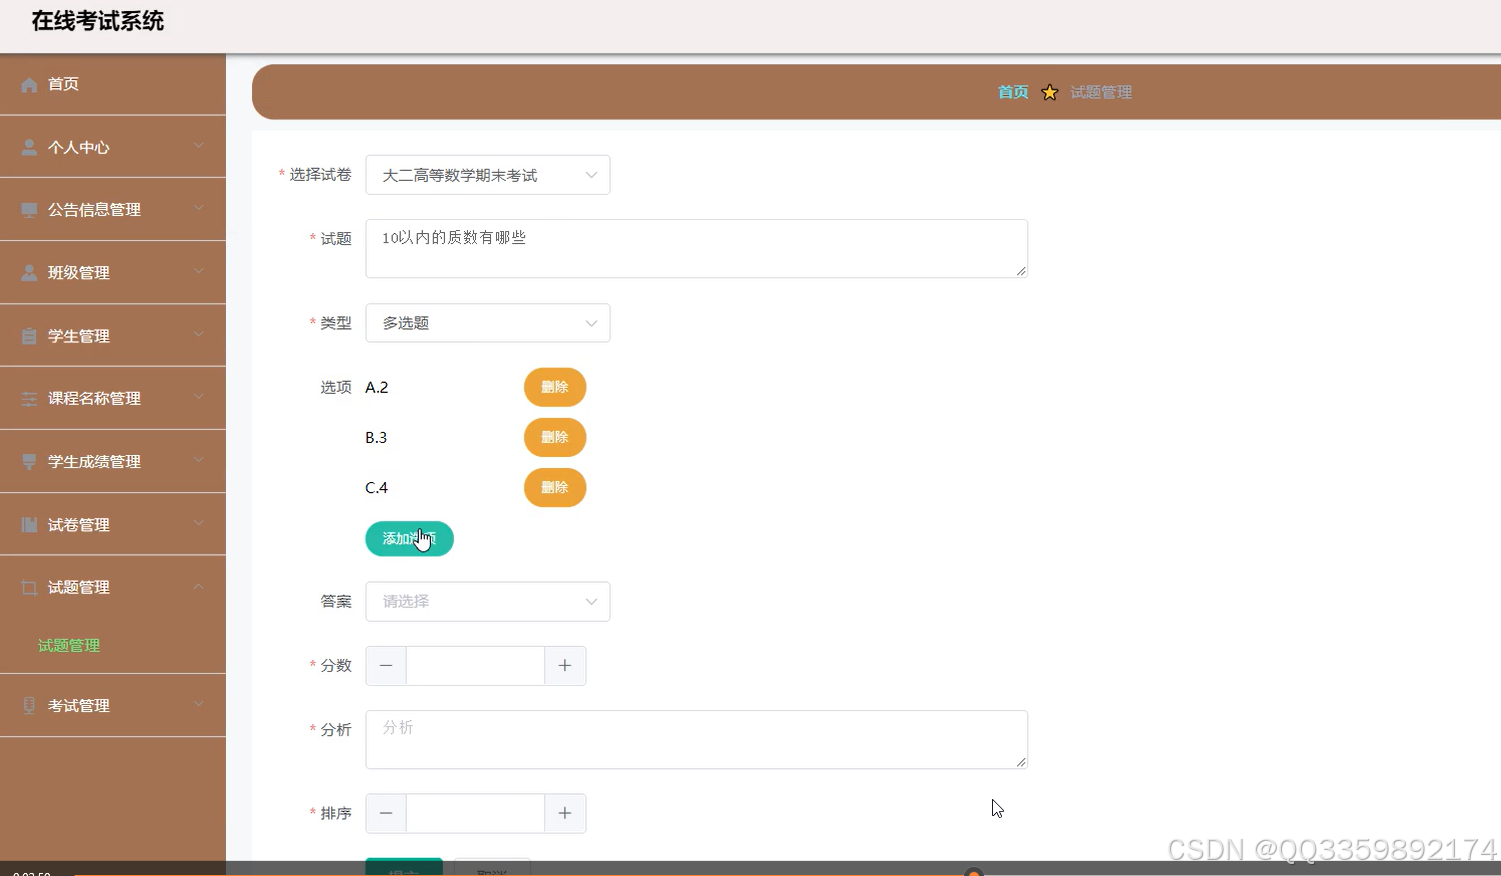Expand the 班级管理 chevron

(199, 271)
